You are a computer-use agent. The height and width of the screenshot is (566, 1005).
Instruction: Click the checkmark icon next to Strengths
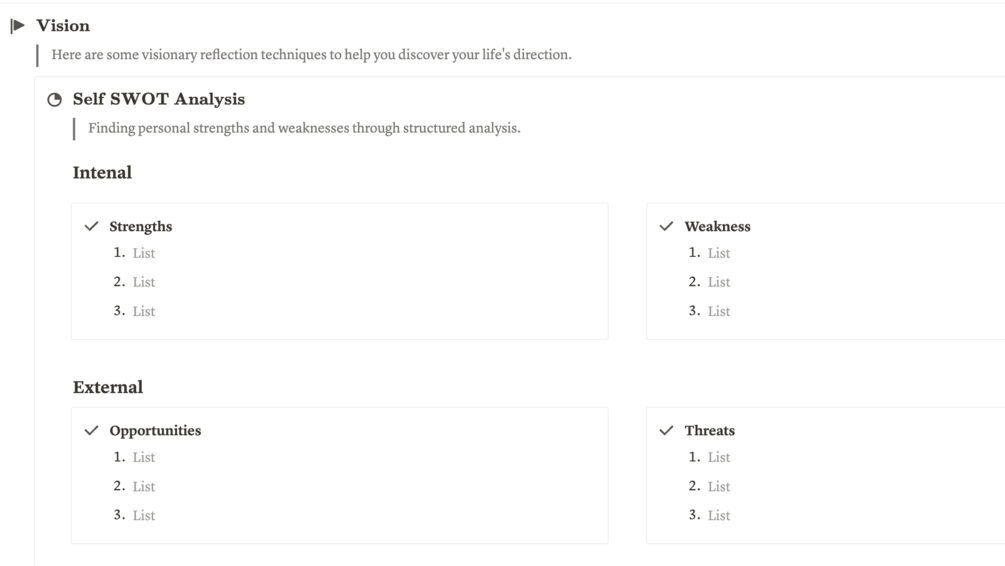(92, 227)
